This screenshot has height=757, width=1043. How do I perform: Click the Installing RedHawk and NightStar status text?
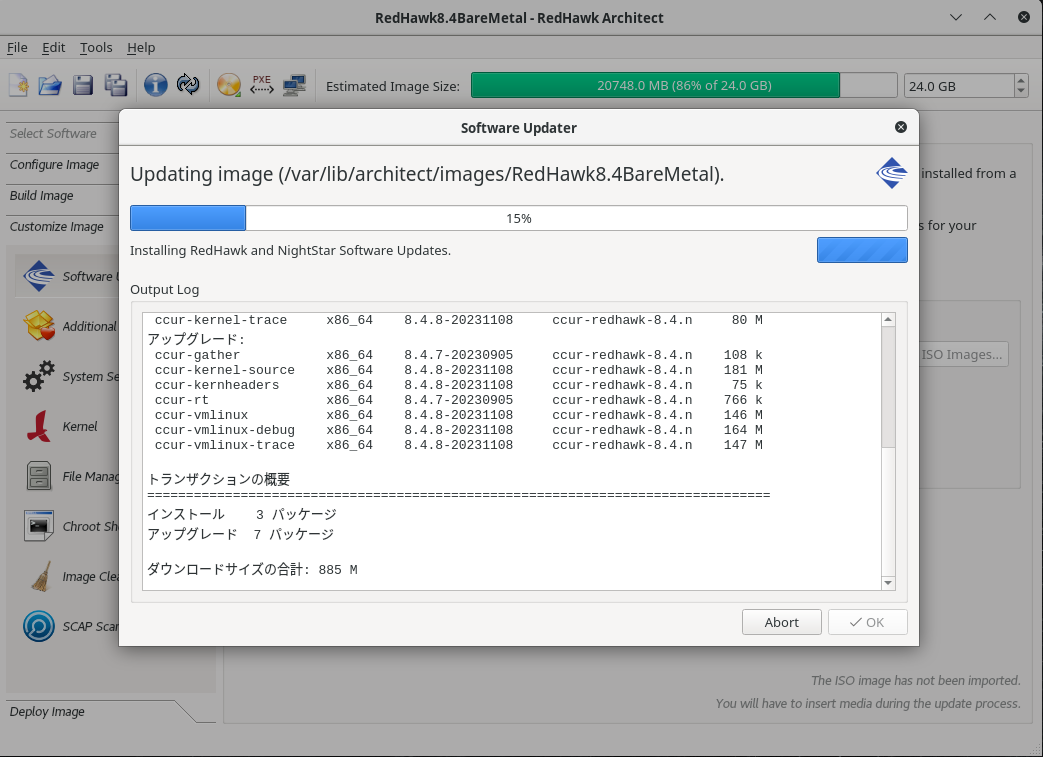coord(290,251)
